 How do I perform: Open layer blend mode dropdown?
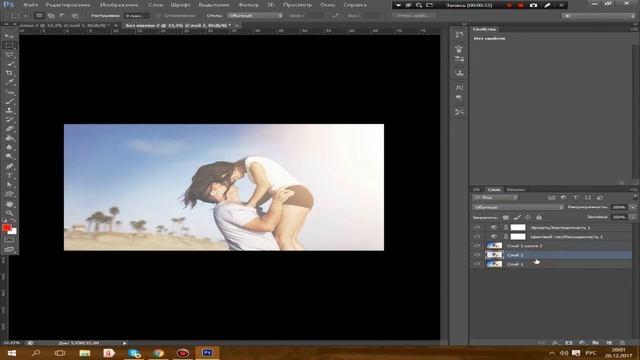518,207
